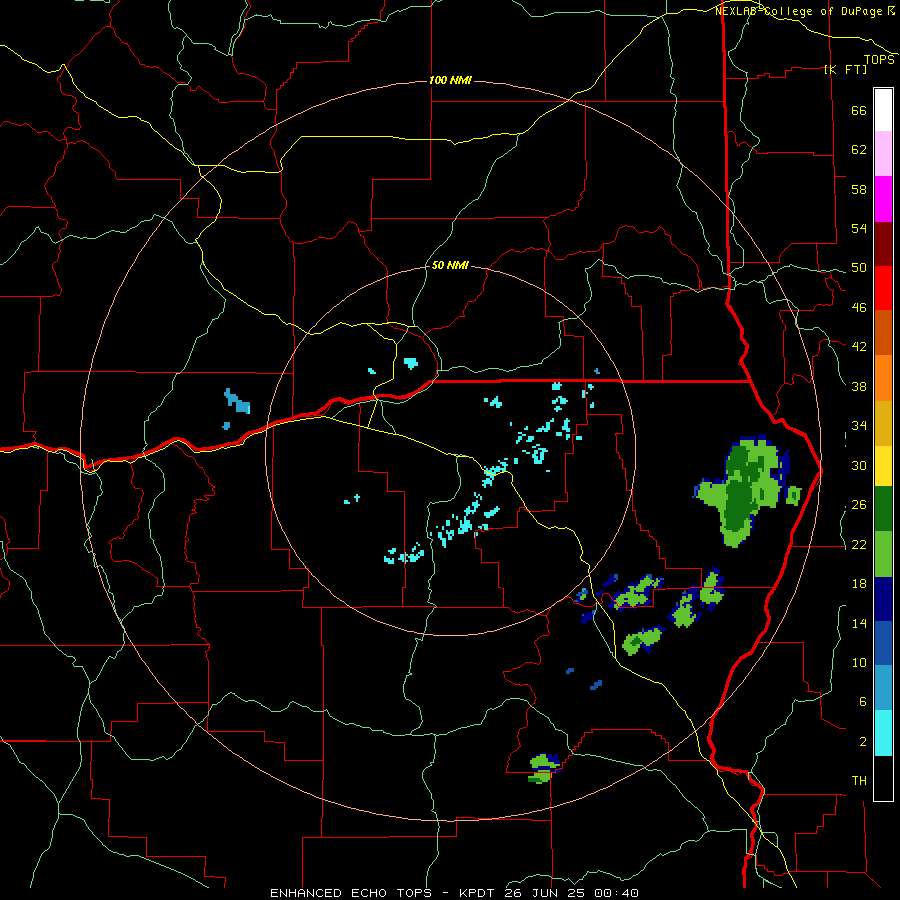Select the dark red legend swatch near 54
Screen dimensions: 900x900
pyautogui.click(x=883, y=244)
